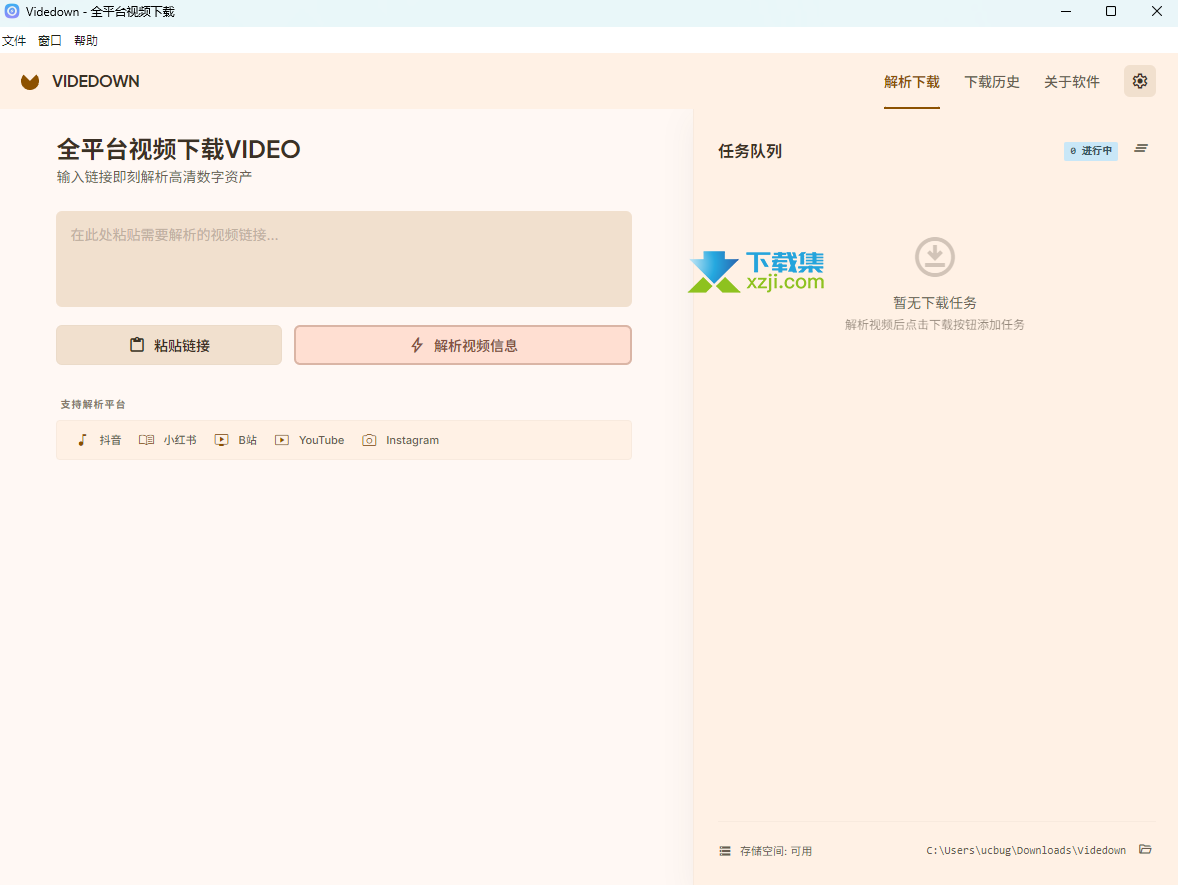Viewport: 1178px width, 885px height.
Task: Focus the video link paste field
Action: click(344, 258)
